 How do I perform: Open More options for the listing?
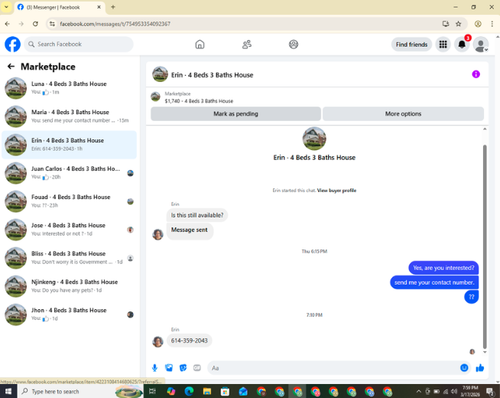coord(403,114)
